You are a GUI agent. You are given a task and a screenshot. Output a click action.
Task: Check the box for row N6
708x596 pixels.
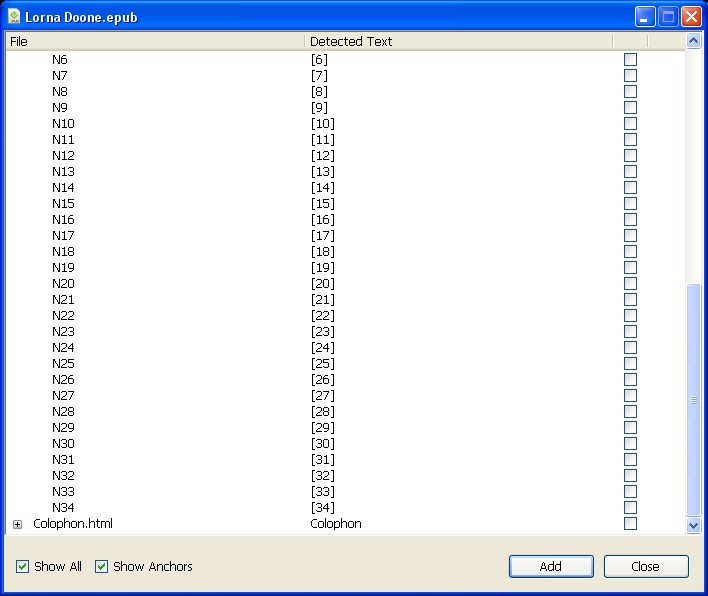point(630,60)
